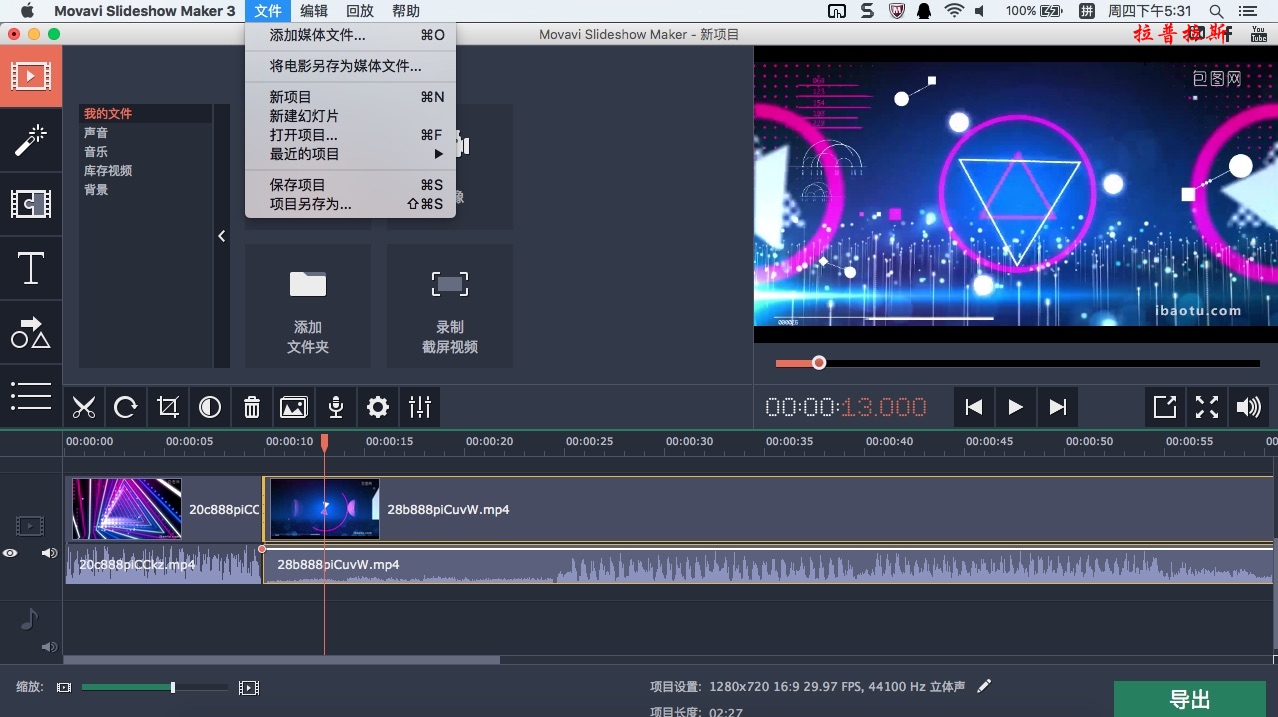1278x717 pixels.
Task: Choose Save Project (保存项目) entry
Action: [x=350, y=185]
